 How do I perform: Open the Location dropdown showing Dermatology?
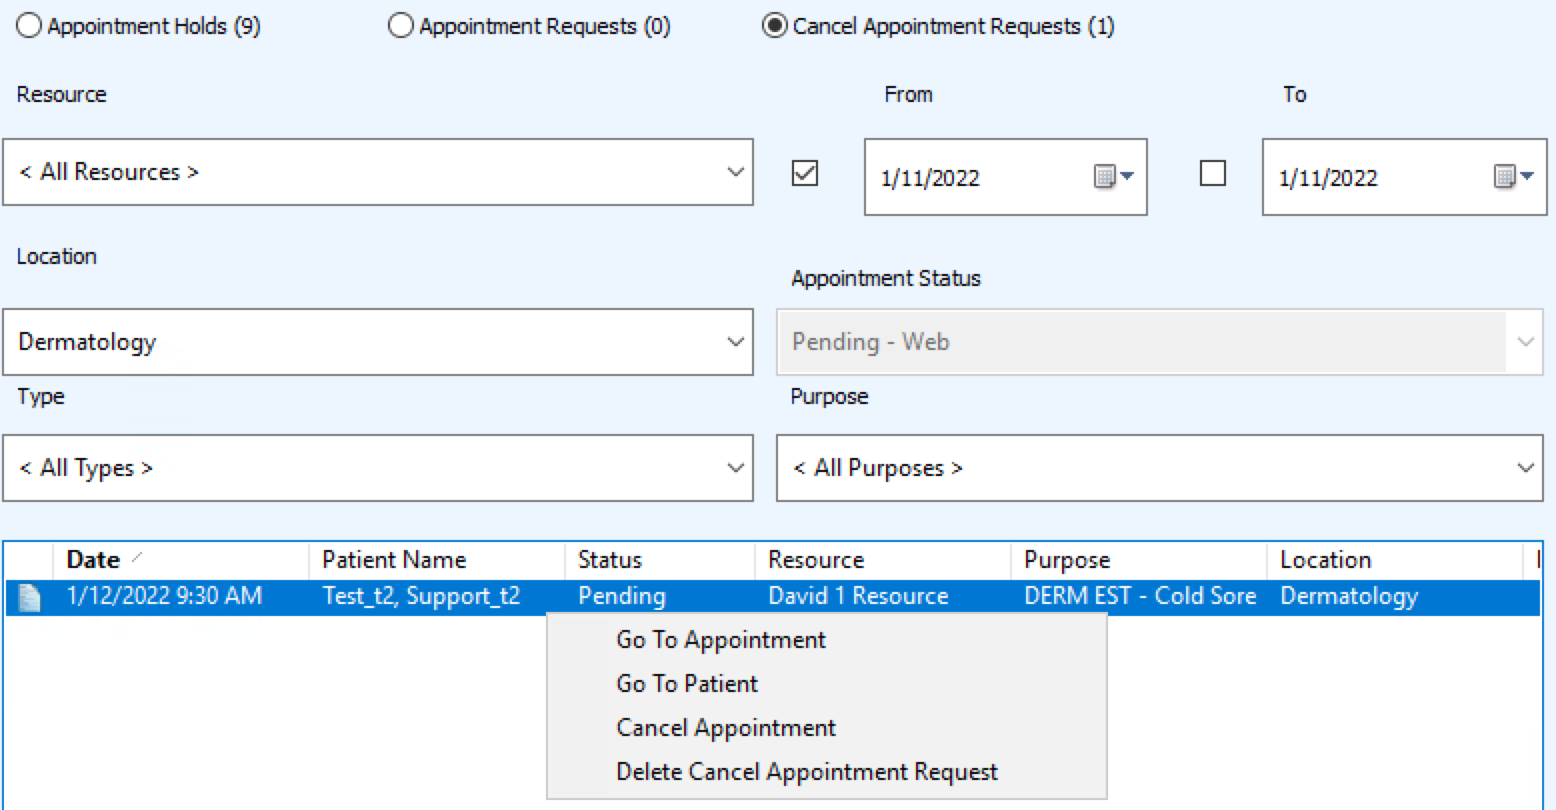(734, 342)
